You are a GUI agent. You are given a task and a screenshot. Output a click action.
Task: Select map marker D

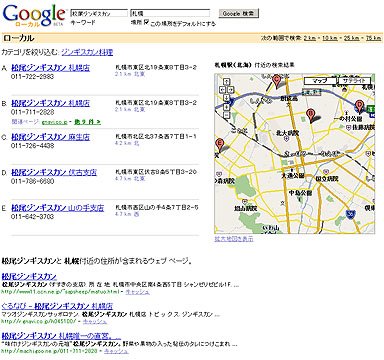[x=359, y=106]
